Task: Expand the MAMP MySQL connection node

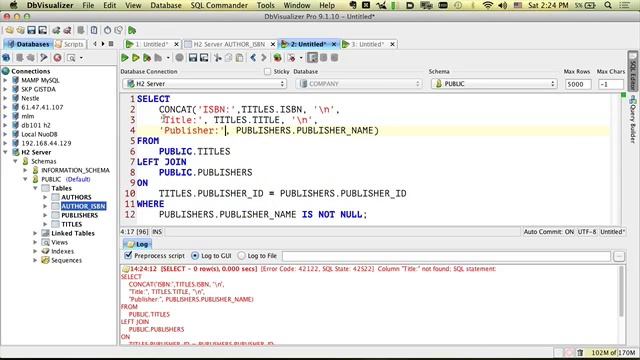Action: point(5,80)
